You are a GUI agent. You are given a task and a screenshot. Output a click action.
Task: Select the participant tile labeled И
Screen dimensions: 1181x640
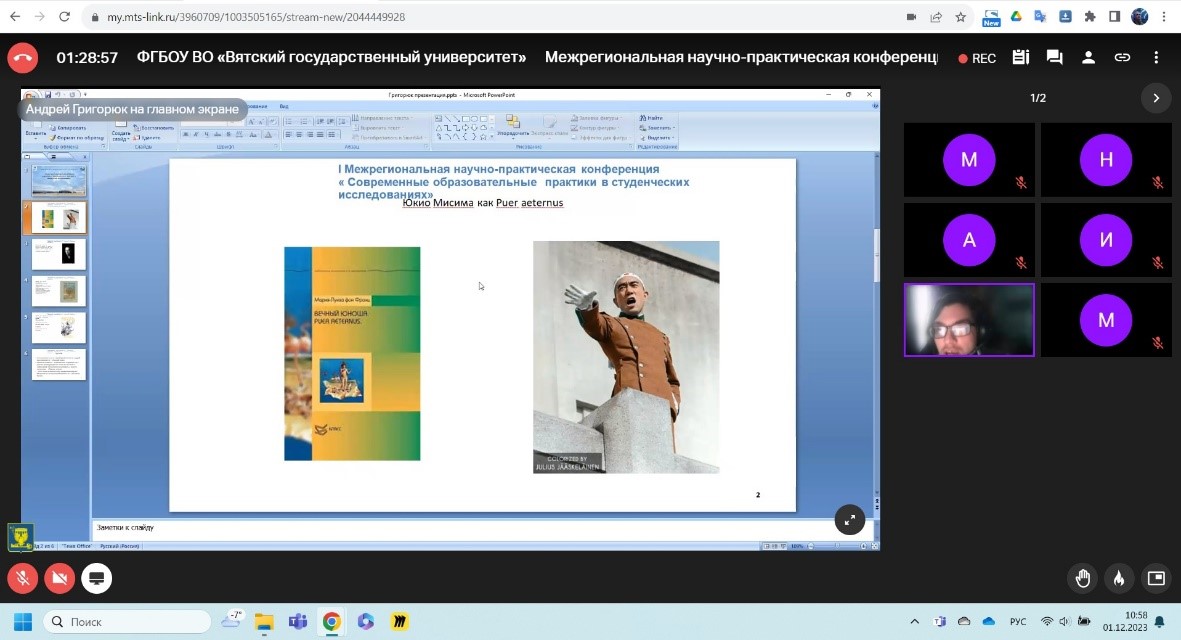pyautogui.click(x=1106, y=239)
